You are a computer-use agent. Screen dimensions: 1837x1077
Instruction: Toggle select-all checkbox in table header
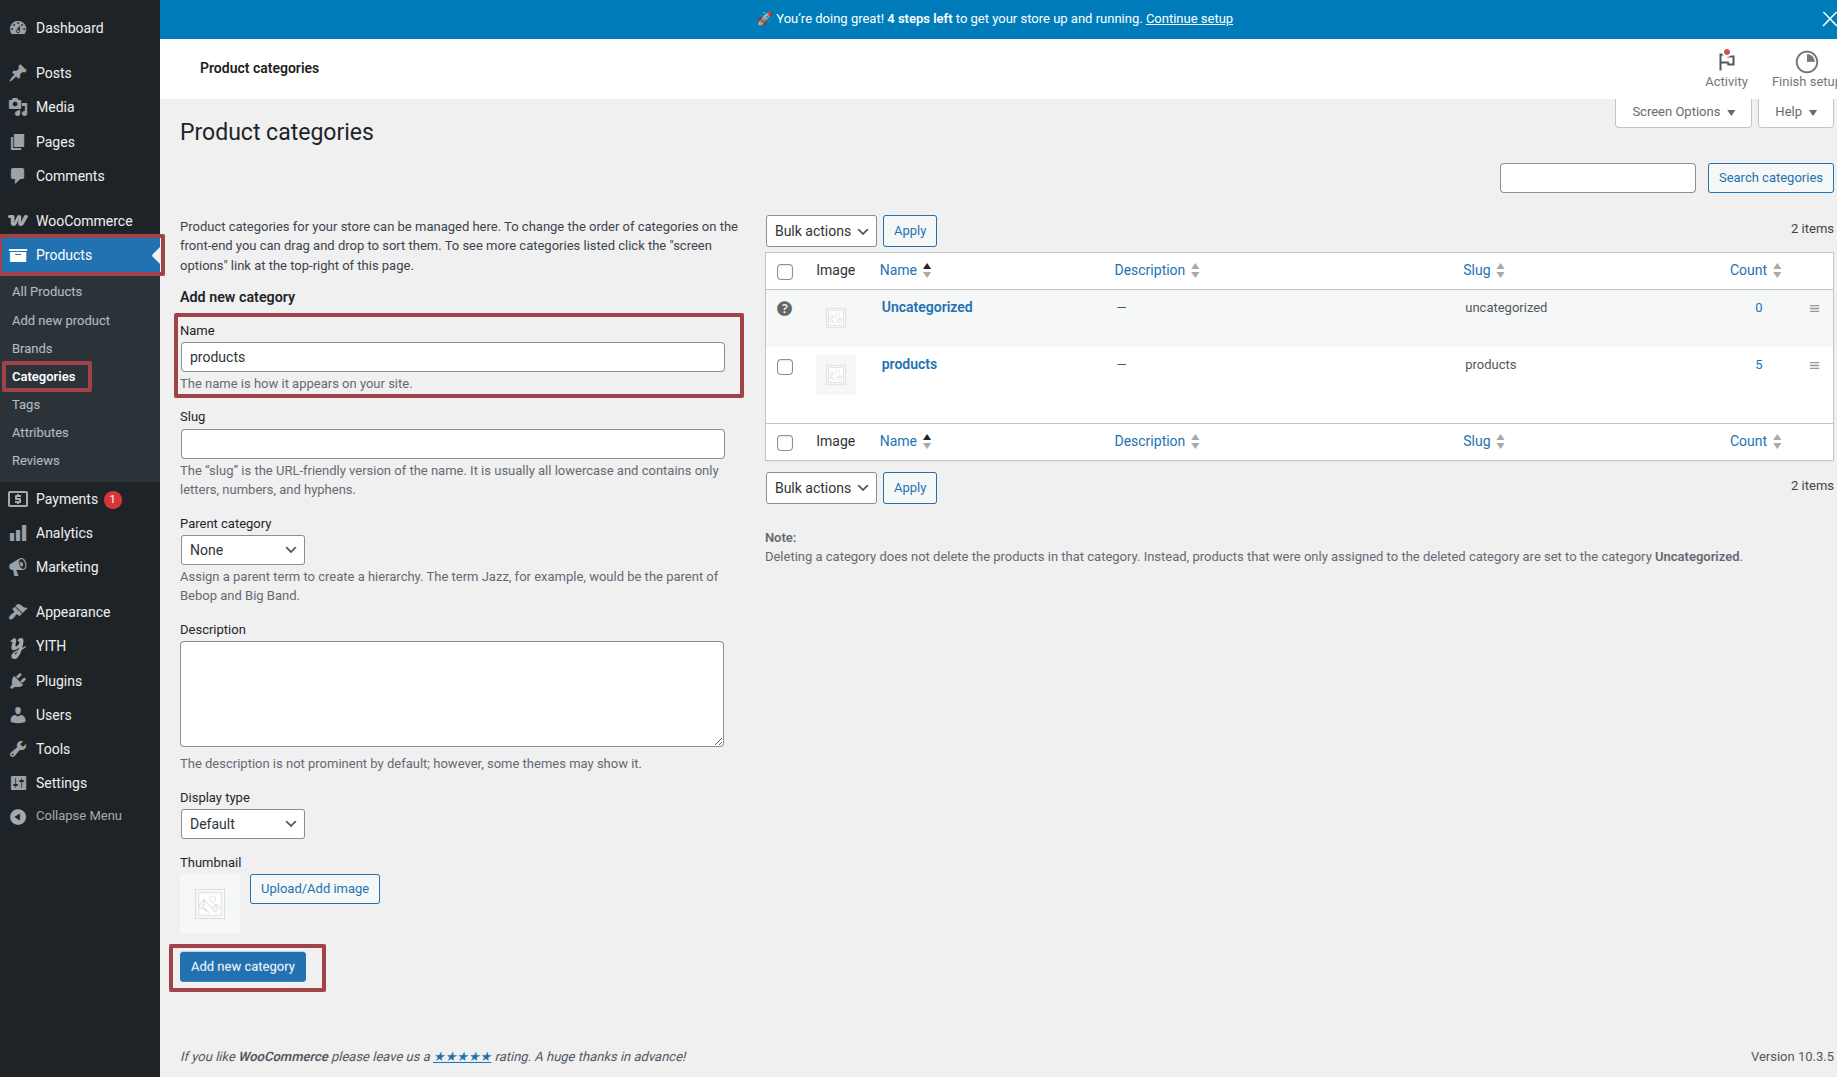(x=785, y=272)
